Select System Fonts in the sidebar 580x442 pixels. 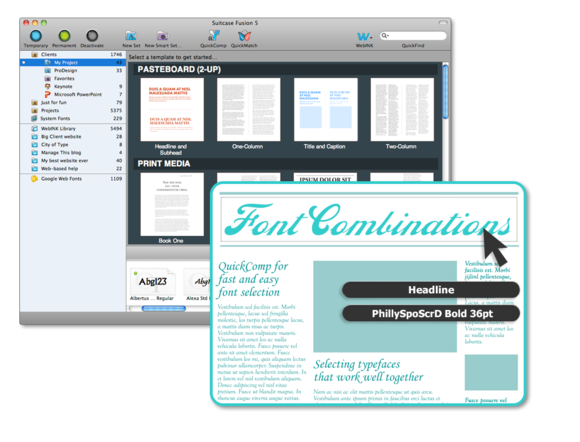tap(73, 118)
